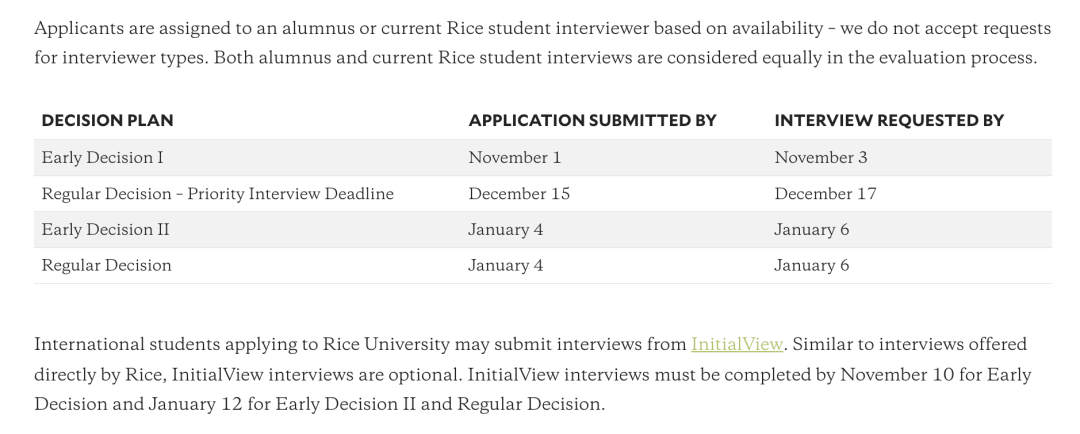This screenshot has width=1080, height=434.
Task: Select the Early Decision I row label
Action: (x=102, y=157)
